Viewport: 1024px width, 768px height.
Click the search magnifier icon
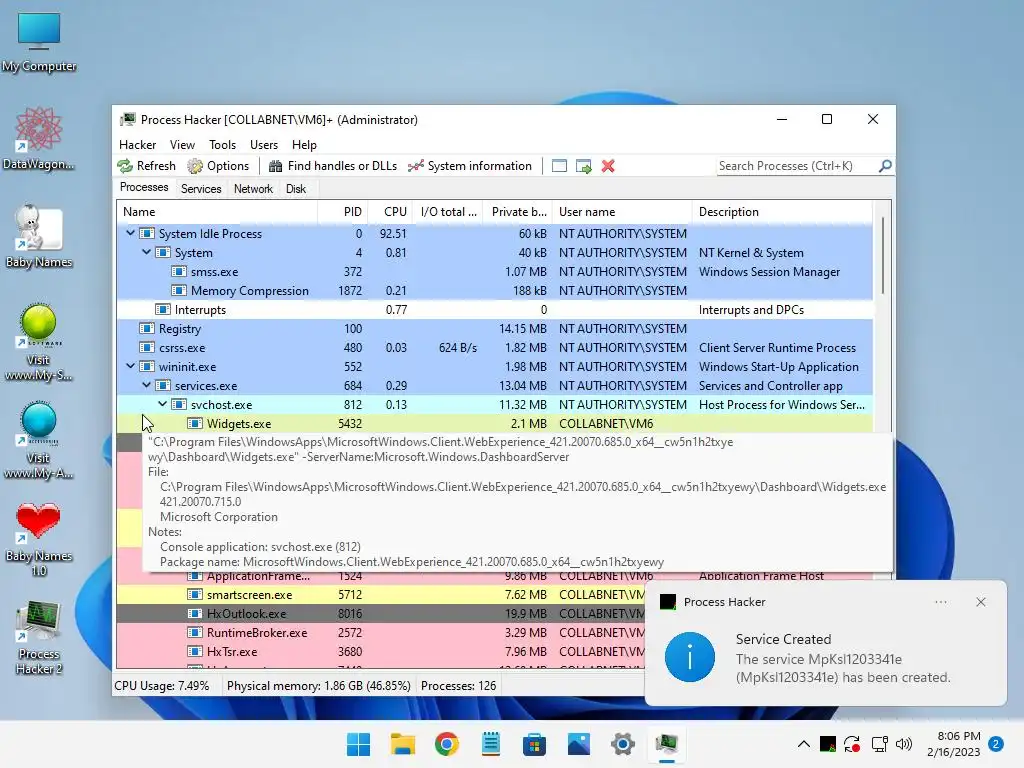tap(885, 166)
